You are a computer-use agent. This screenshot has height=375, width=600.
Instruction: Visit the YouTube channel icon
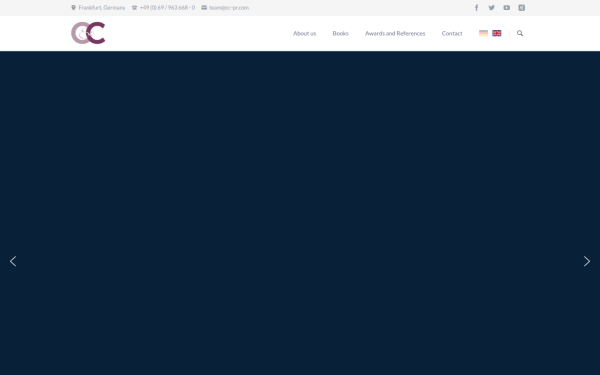[507, 8]
